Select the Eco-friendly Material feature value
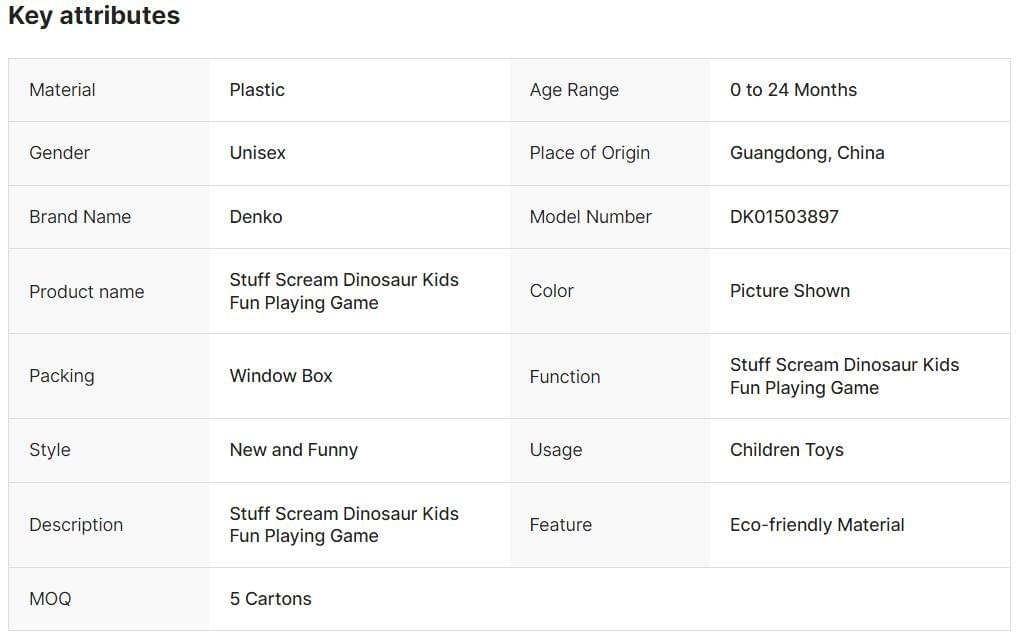This screenshot has height=640, width=1020. coord(817,525)
